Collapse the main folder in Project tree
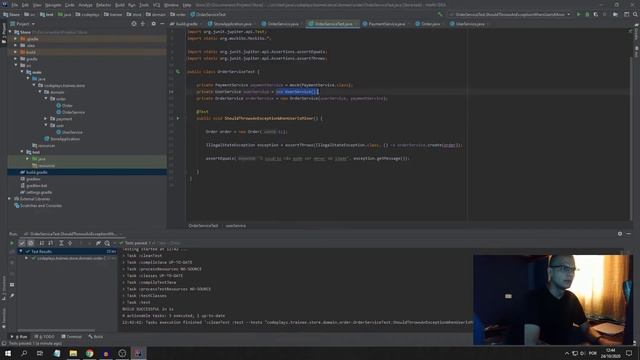640x360 pixels. 22,72
